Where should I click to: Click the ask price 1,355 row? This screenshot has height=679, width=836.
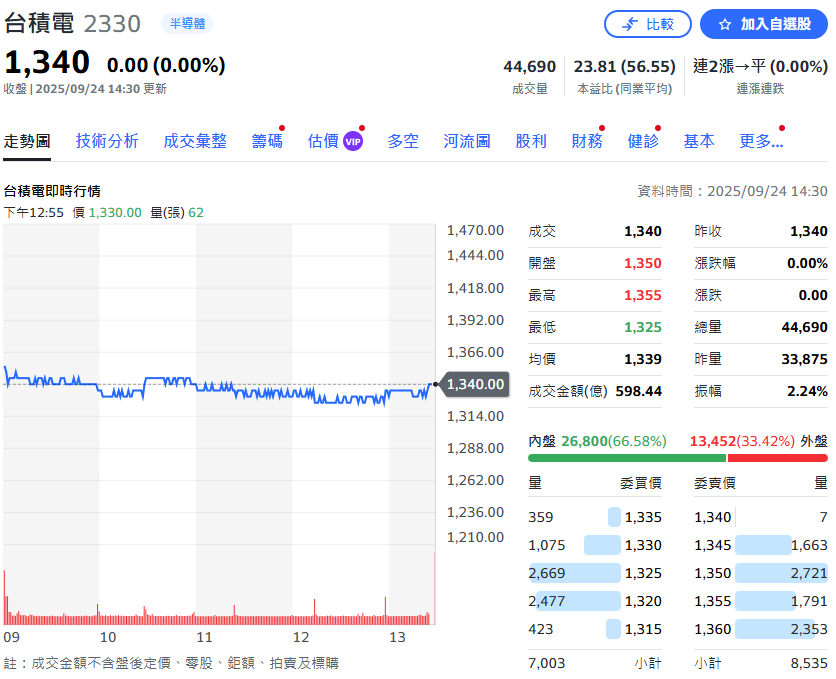point(761,601)
